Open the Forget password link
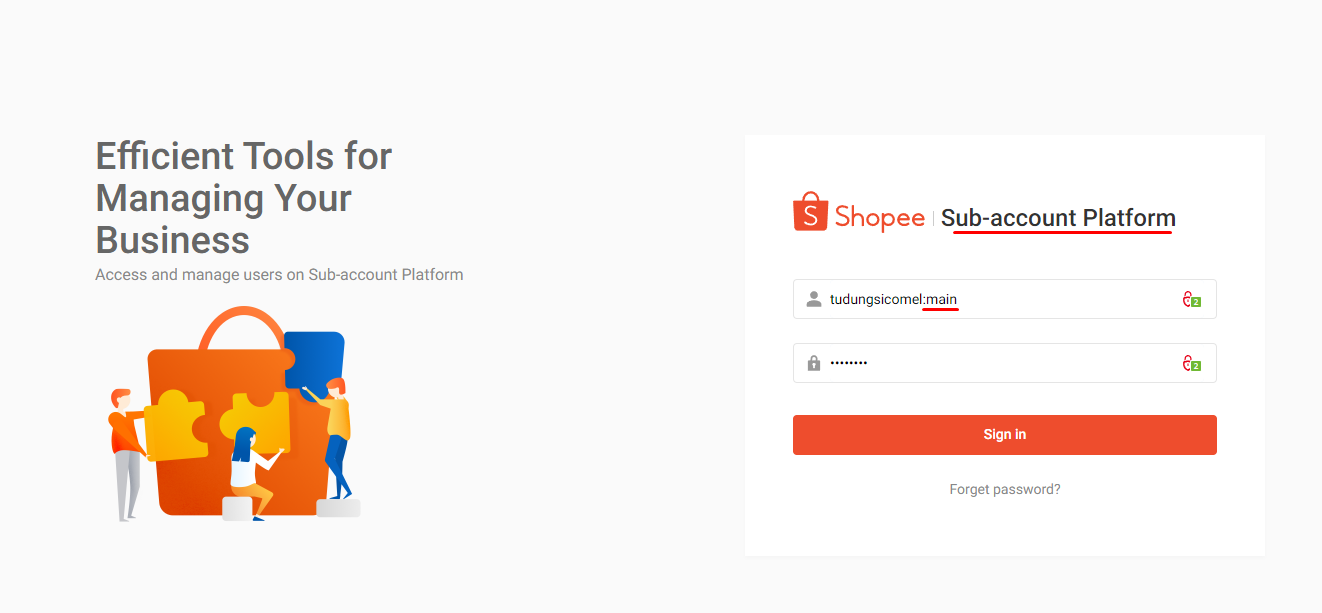 pos(1004,490)
